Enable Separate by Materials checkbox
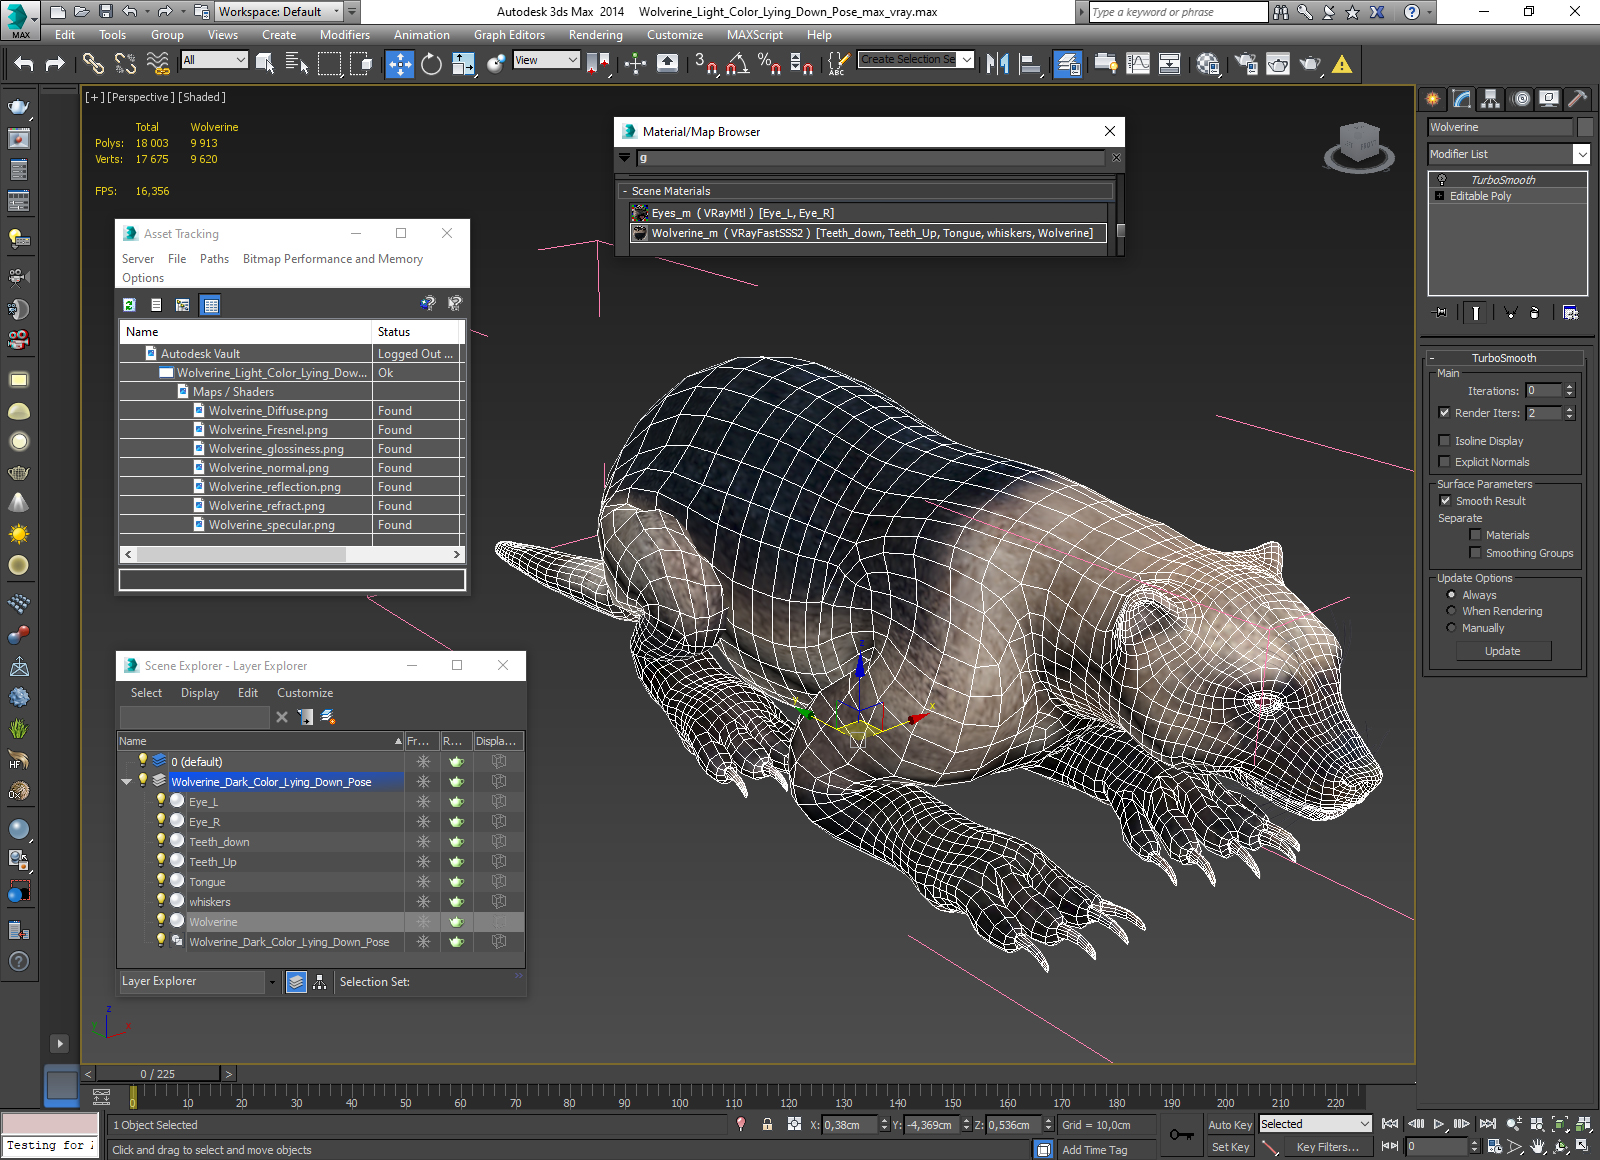The image size is (1600, 1160). (x=1475, y=534)
